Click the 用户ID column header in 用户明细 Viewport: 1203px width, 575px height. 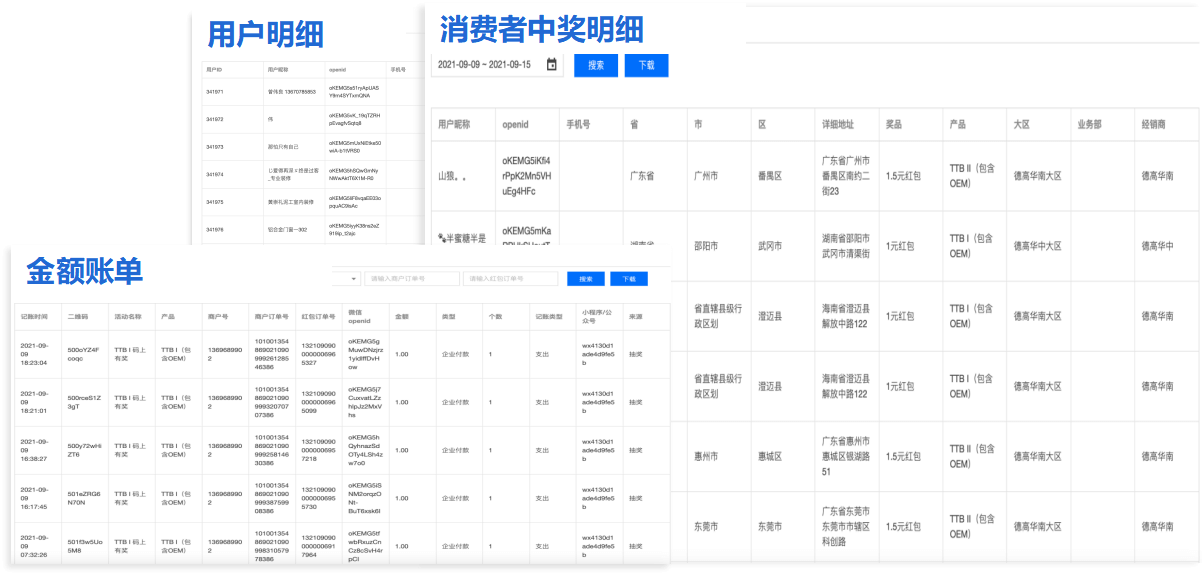pyautogui.click(x=214, y=70)
